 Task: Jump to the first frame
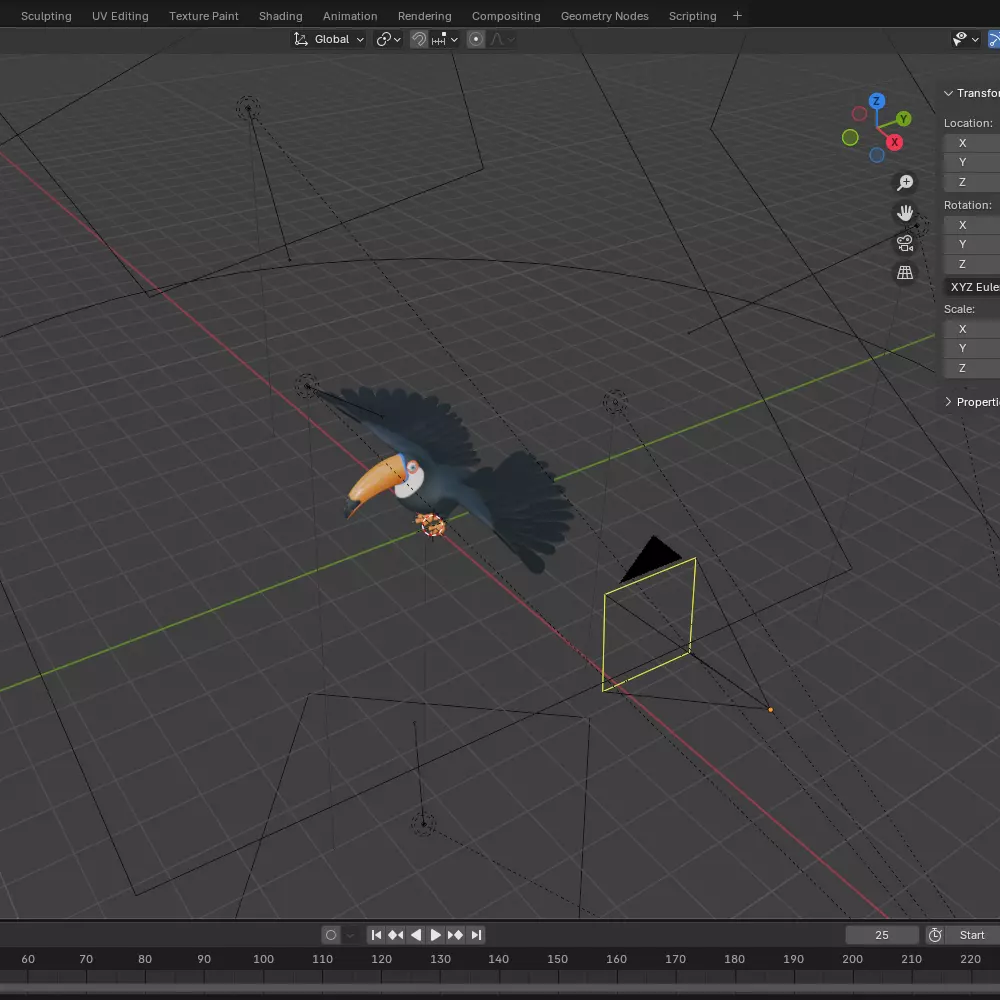pos(376,935)
